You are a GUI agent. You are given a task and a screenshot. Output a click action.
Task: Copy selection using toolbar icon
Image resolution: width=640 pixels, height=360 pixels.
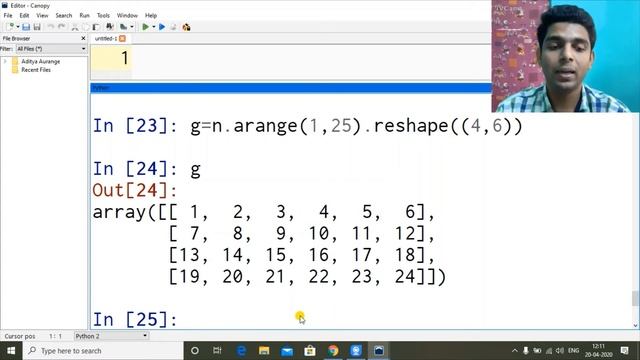(x=85, y=27)
